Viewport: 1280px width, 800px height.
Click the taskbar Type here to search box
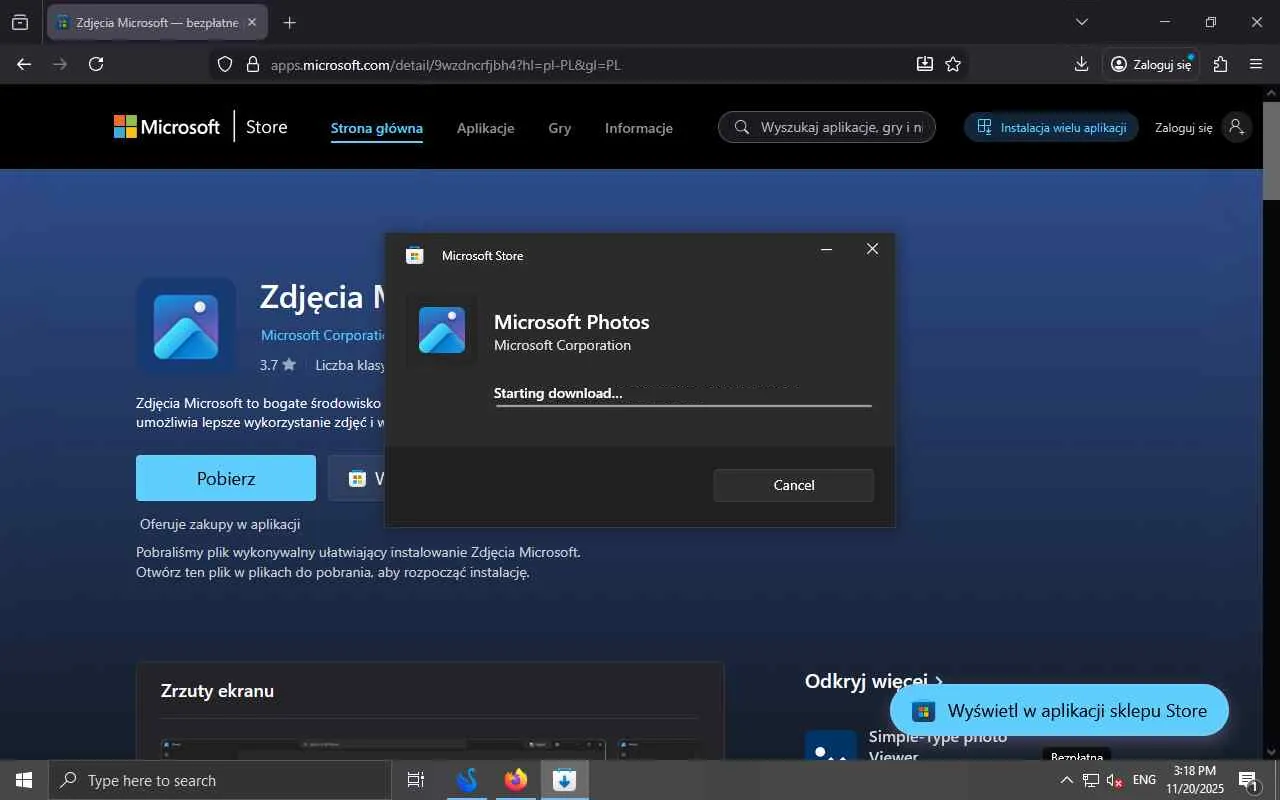tap(220, 780)
